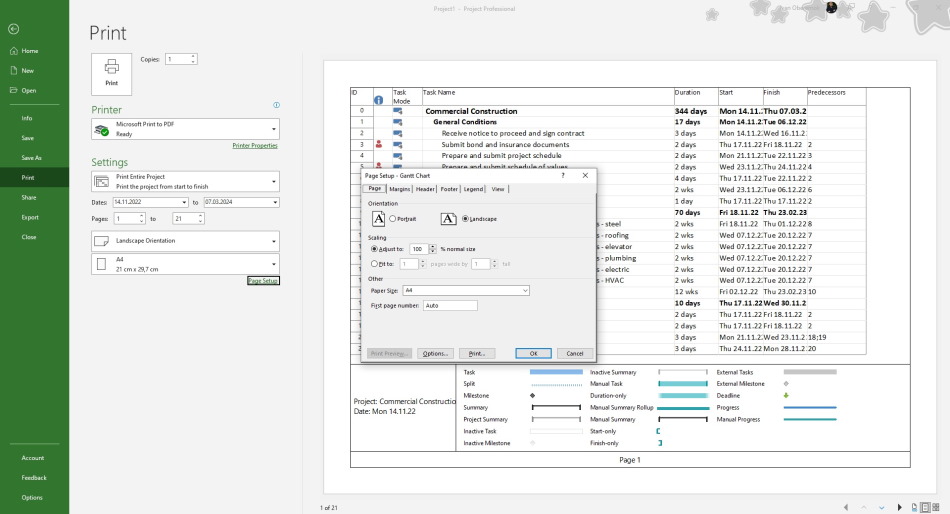Click the Pages from field stepper
Screen dimensions: 950x514
(142, 218)
